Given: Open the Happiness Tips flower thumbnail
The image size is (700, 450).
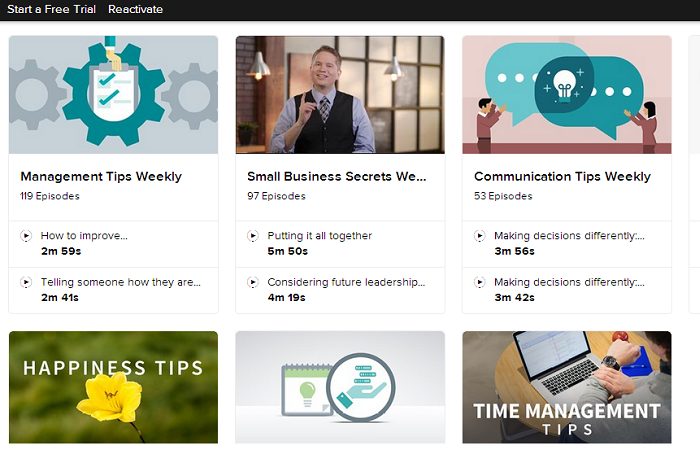Looking at the screenshot, I should [113, 387].
